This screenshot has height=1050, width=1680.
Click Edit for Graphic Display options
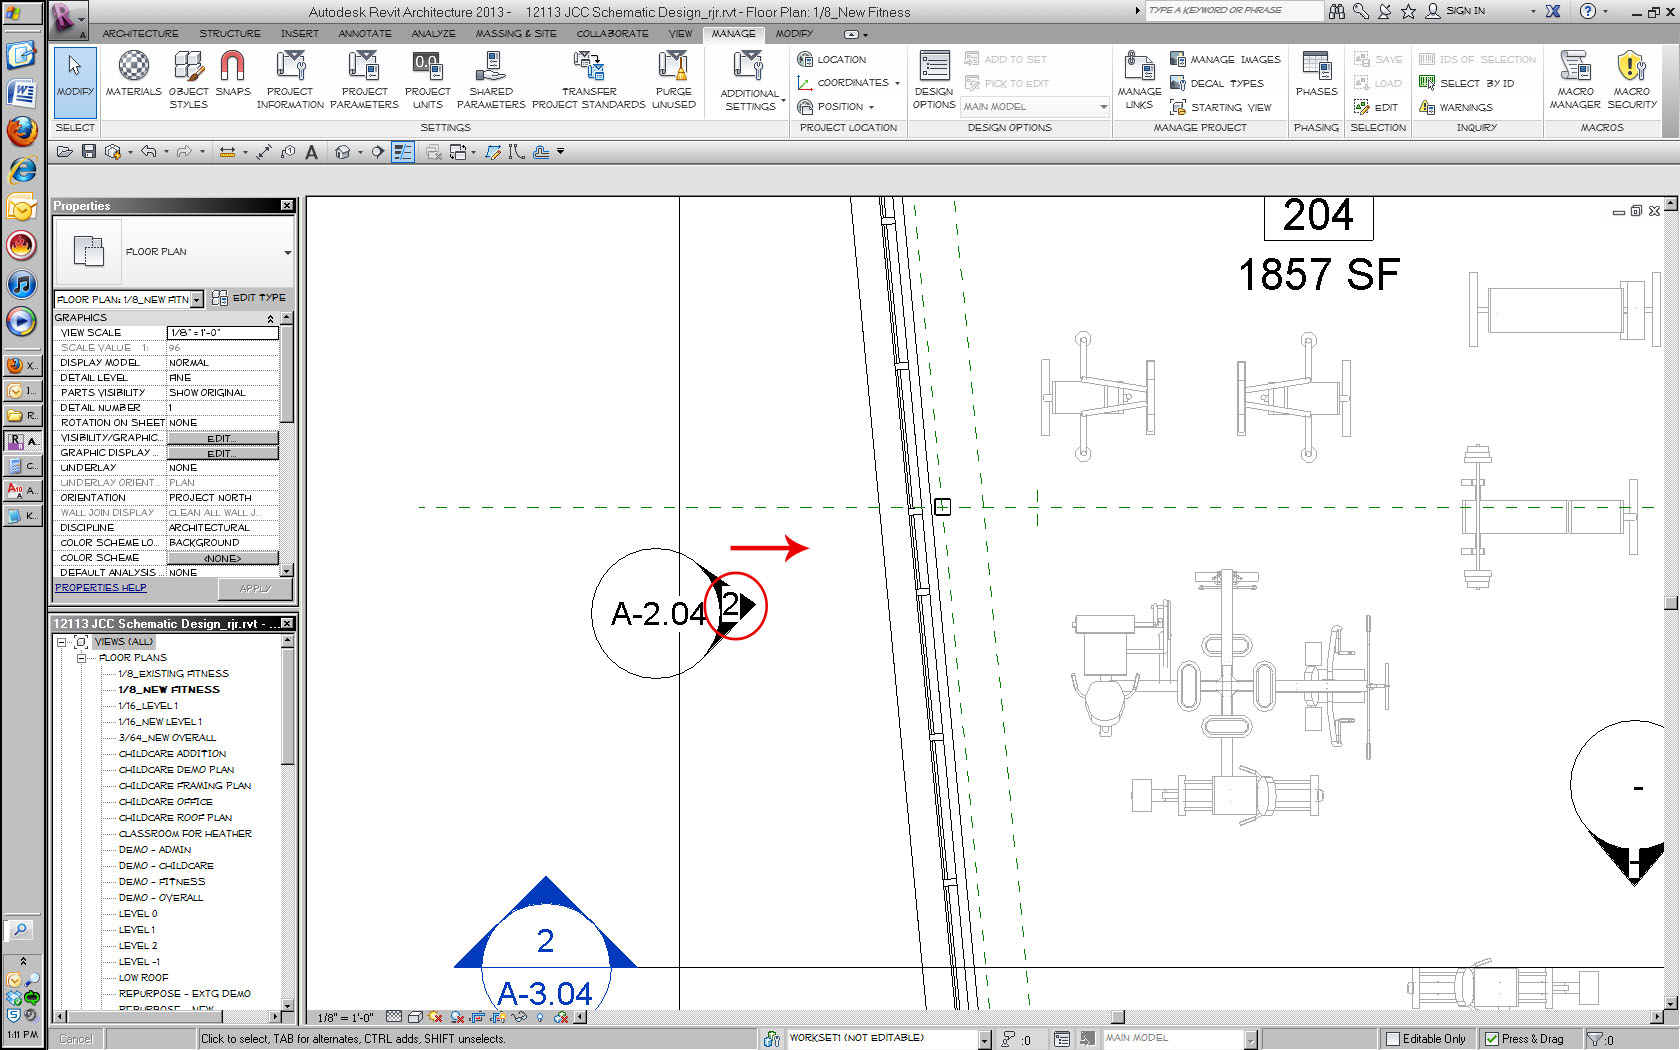[x=222, y=453]
